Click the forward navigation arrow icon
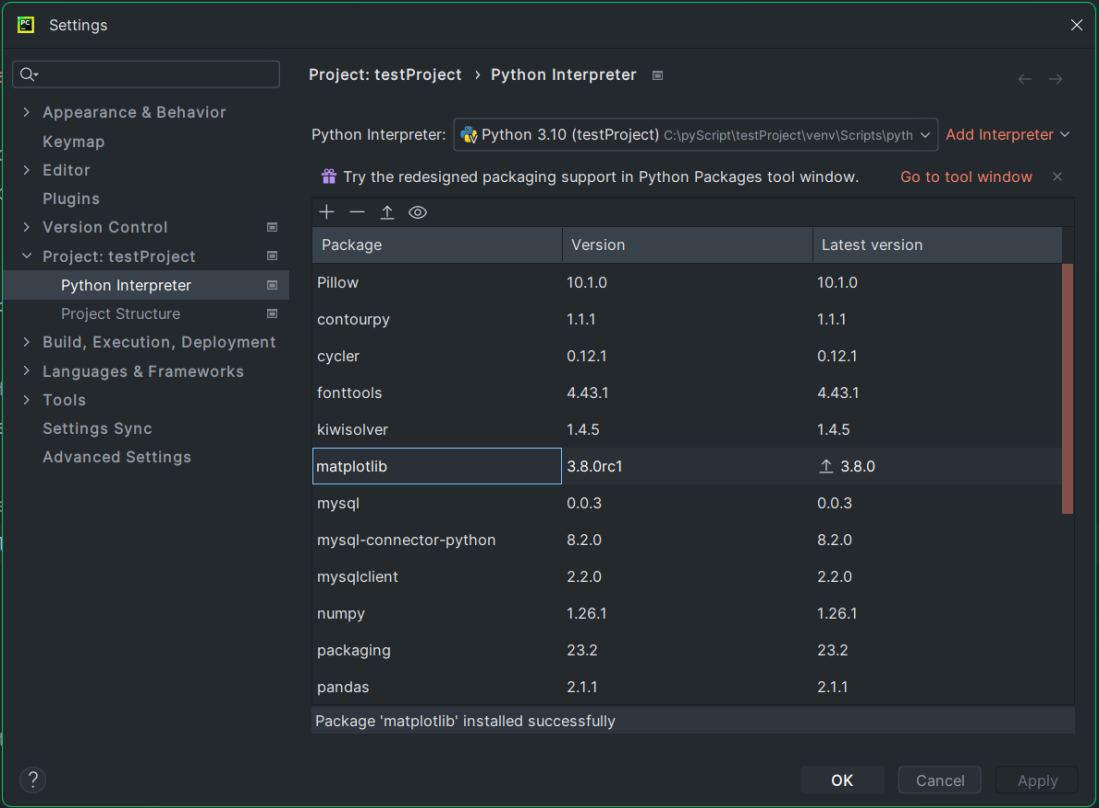 coord(1056,79)
